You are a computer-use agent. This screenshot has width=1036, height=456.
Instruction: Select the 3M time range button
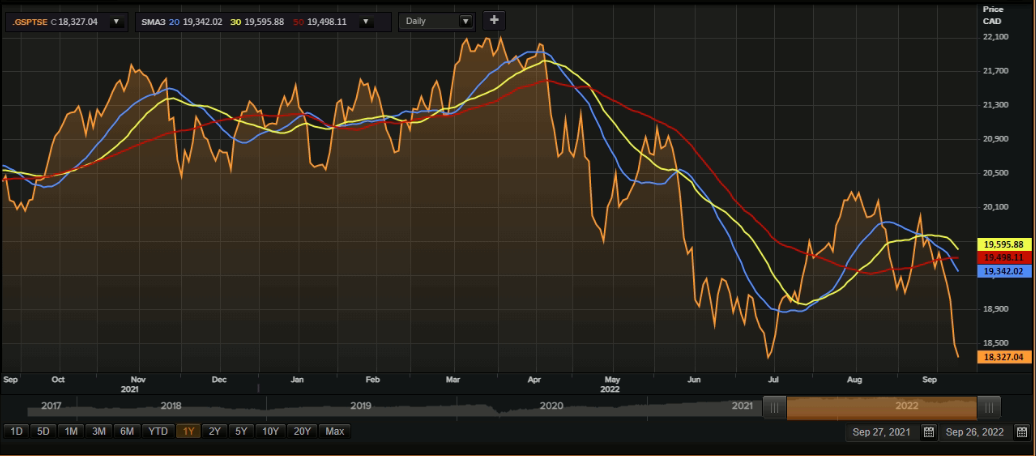(x=98, y=432)
